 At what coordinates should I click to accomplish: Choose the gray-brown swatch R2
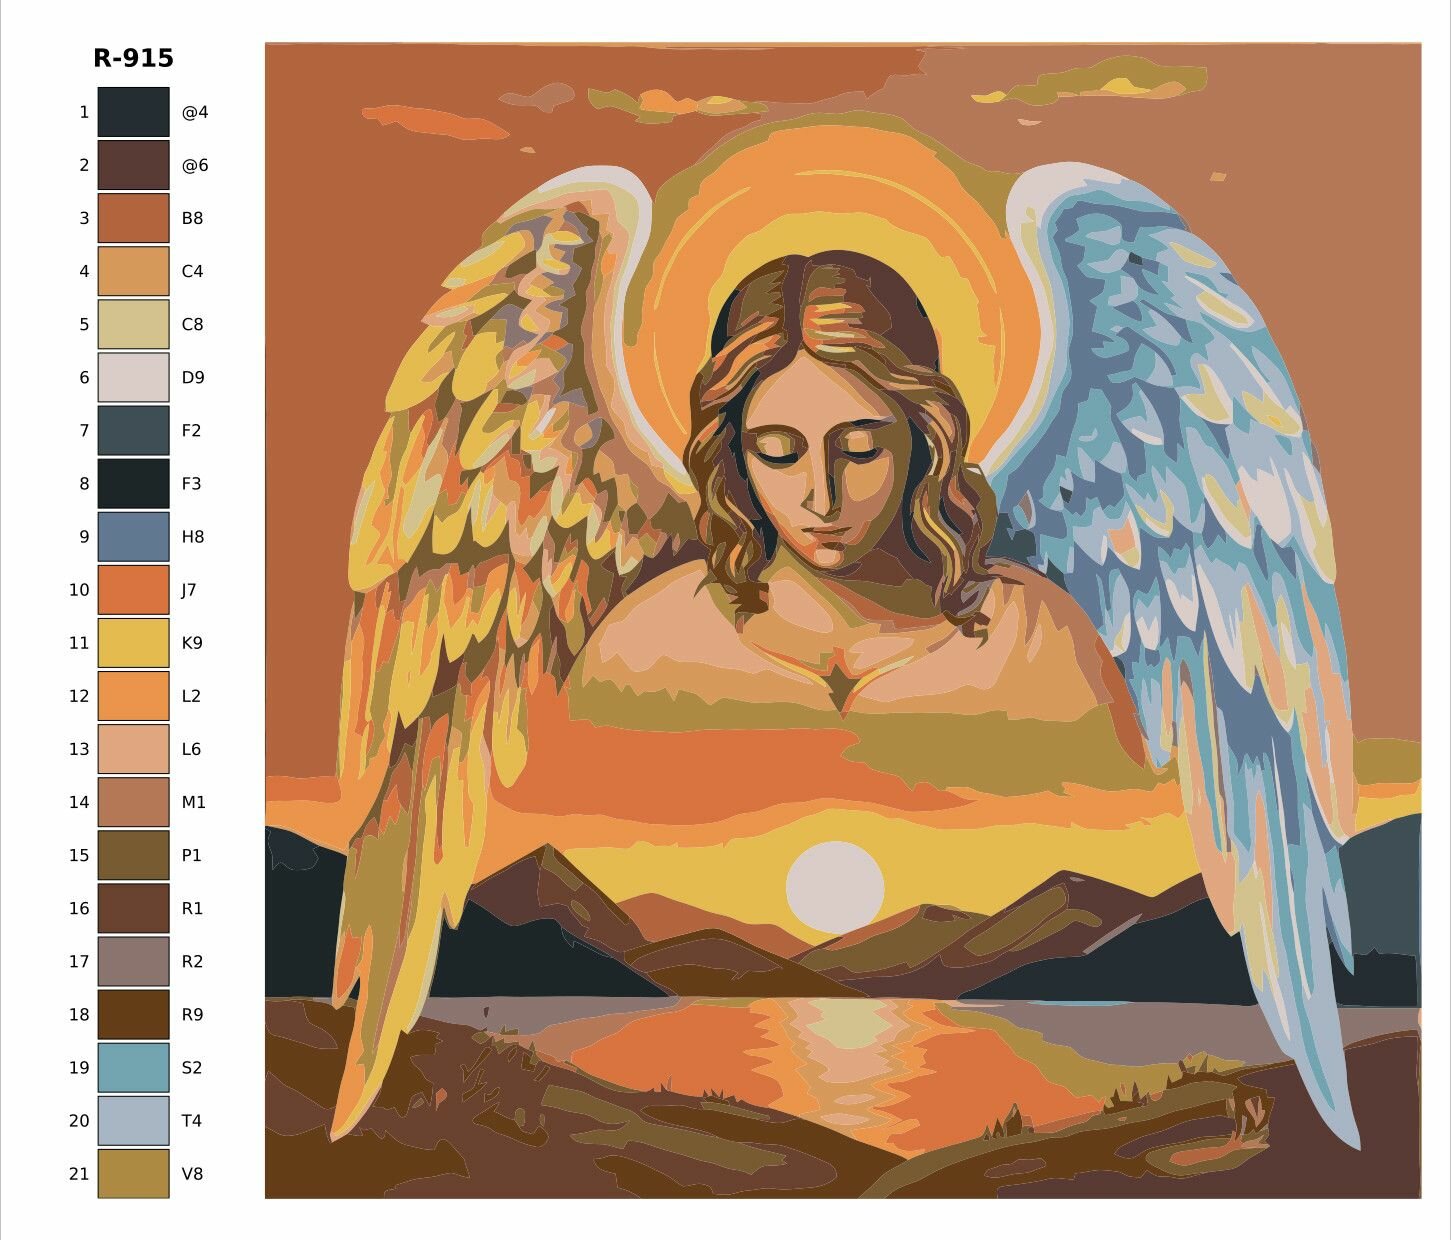click(133, 961)
